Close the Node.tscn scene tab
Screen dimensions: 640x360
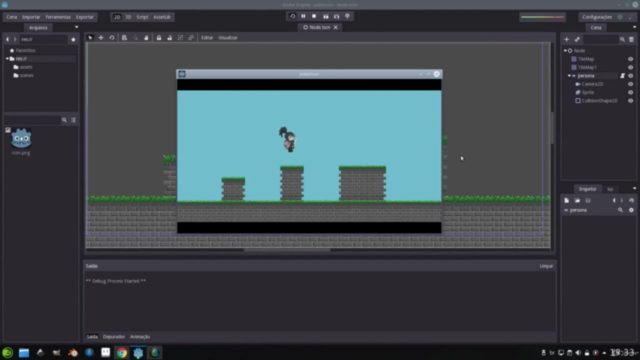click(x=336, y=27)
